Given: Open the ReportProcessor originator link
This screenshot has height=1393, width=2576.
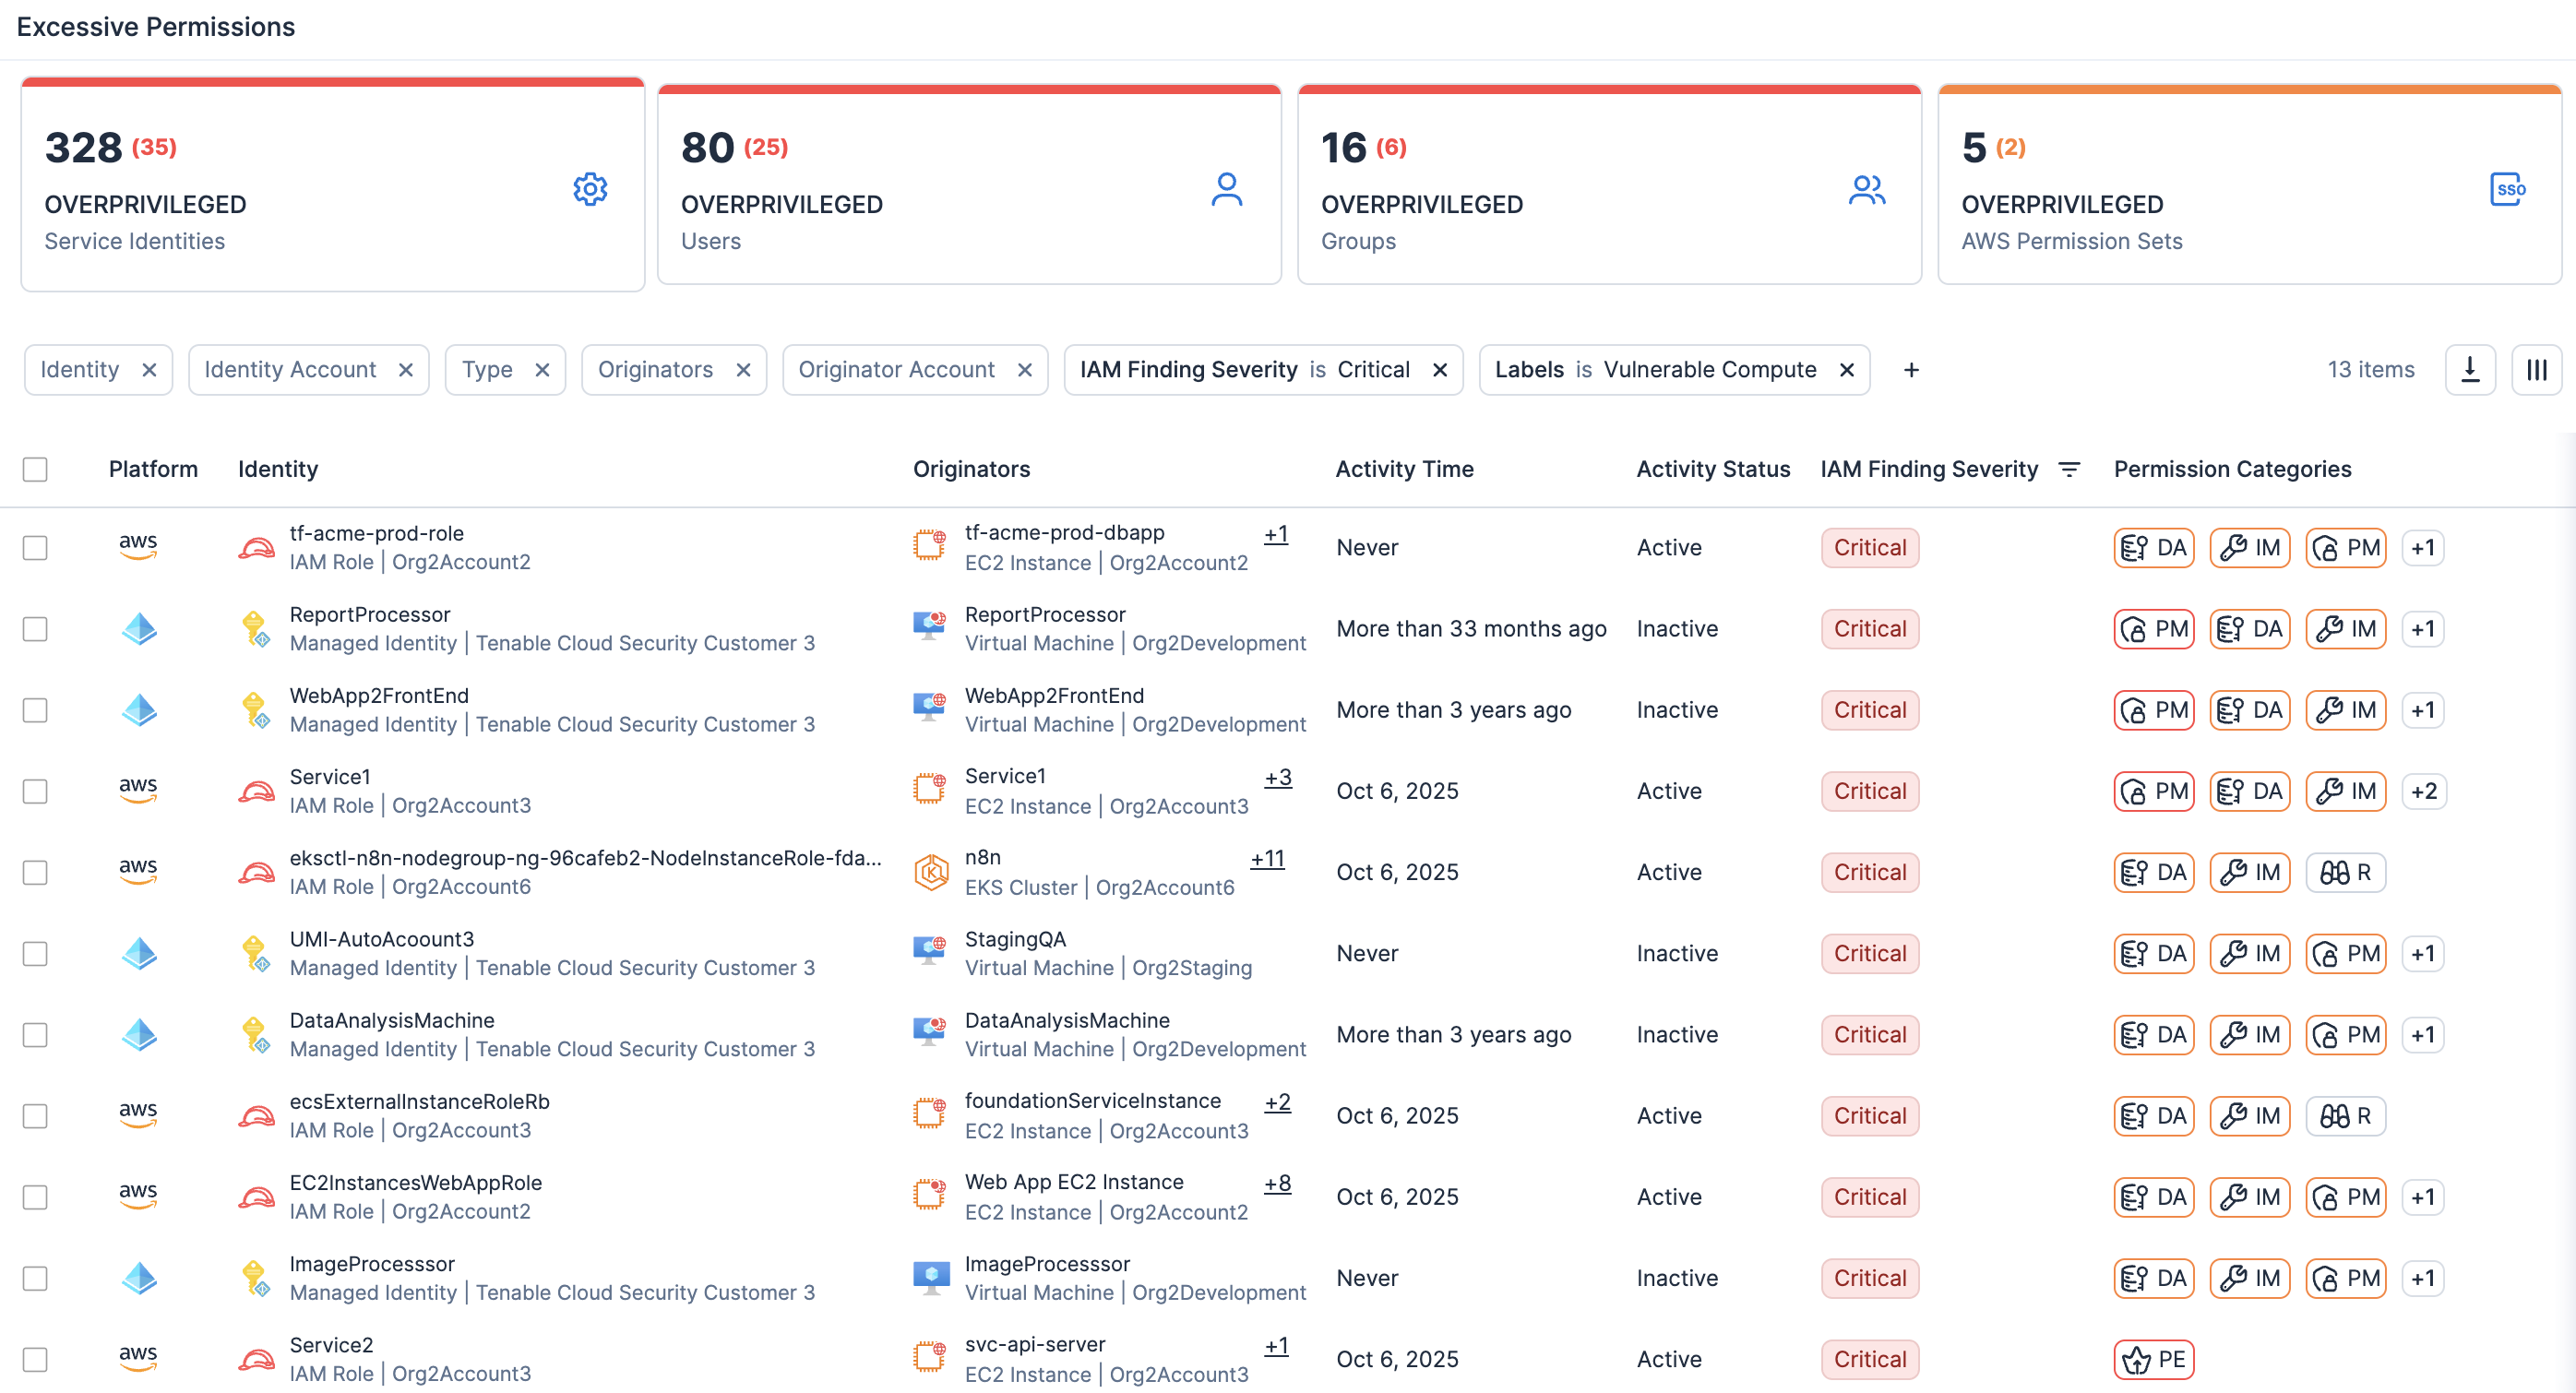Looking at the screenshot, I should (1044, 614).
